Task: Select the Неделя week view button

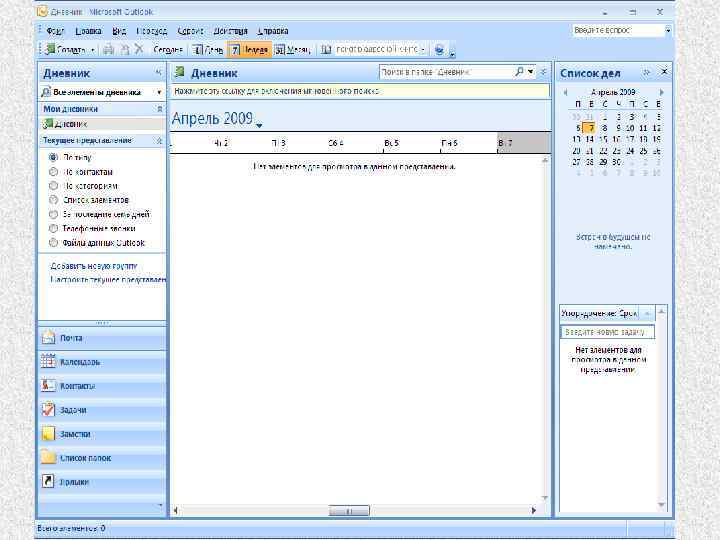Action: coord(250,50)
